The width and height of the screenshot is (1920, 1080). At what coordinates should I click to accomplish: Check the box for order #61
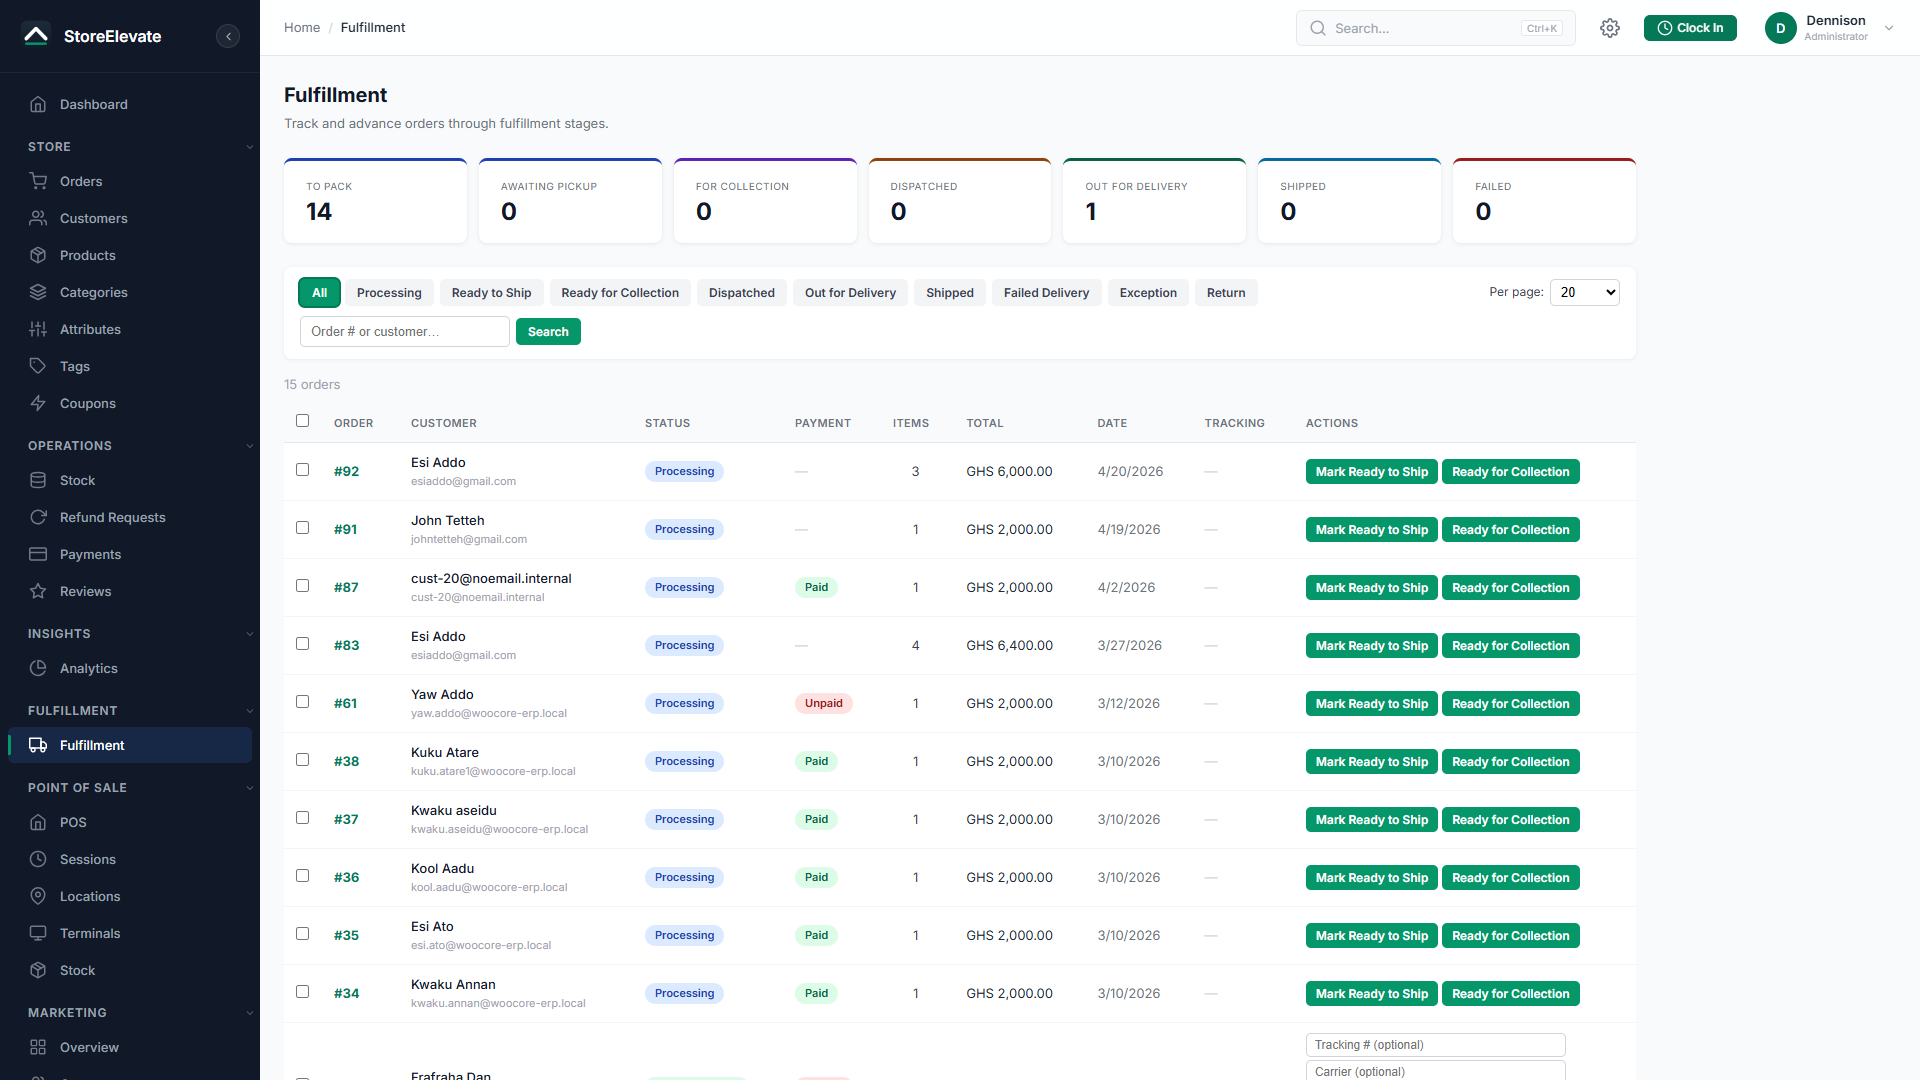(302, 702)
